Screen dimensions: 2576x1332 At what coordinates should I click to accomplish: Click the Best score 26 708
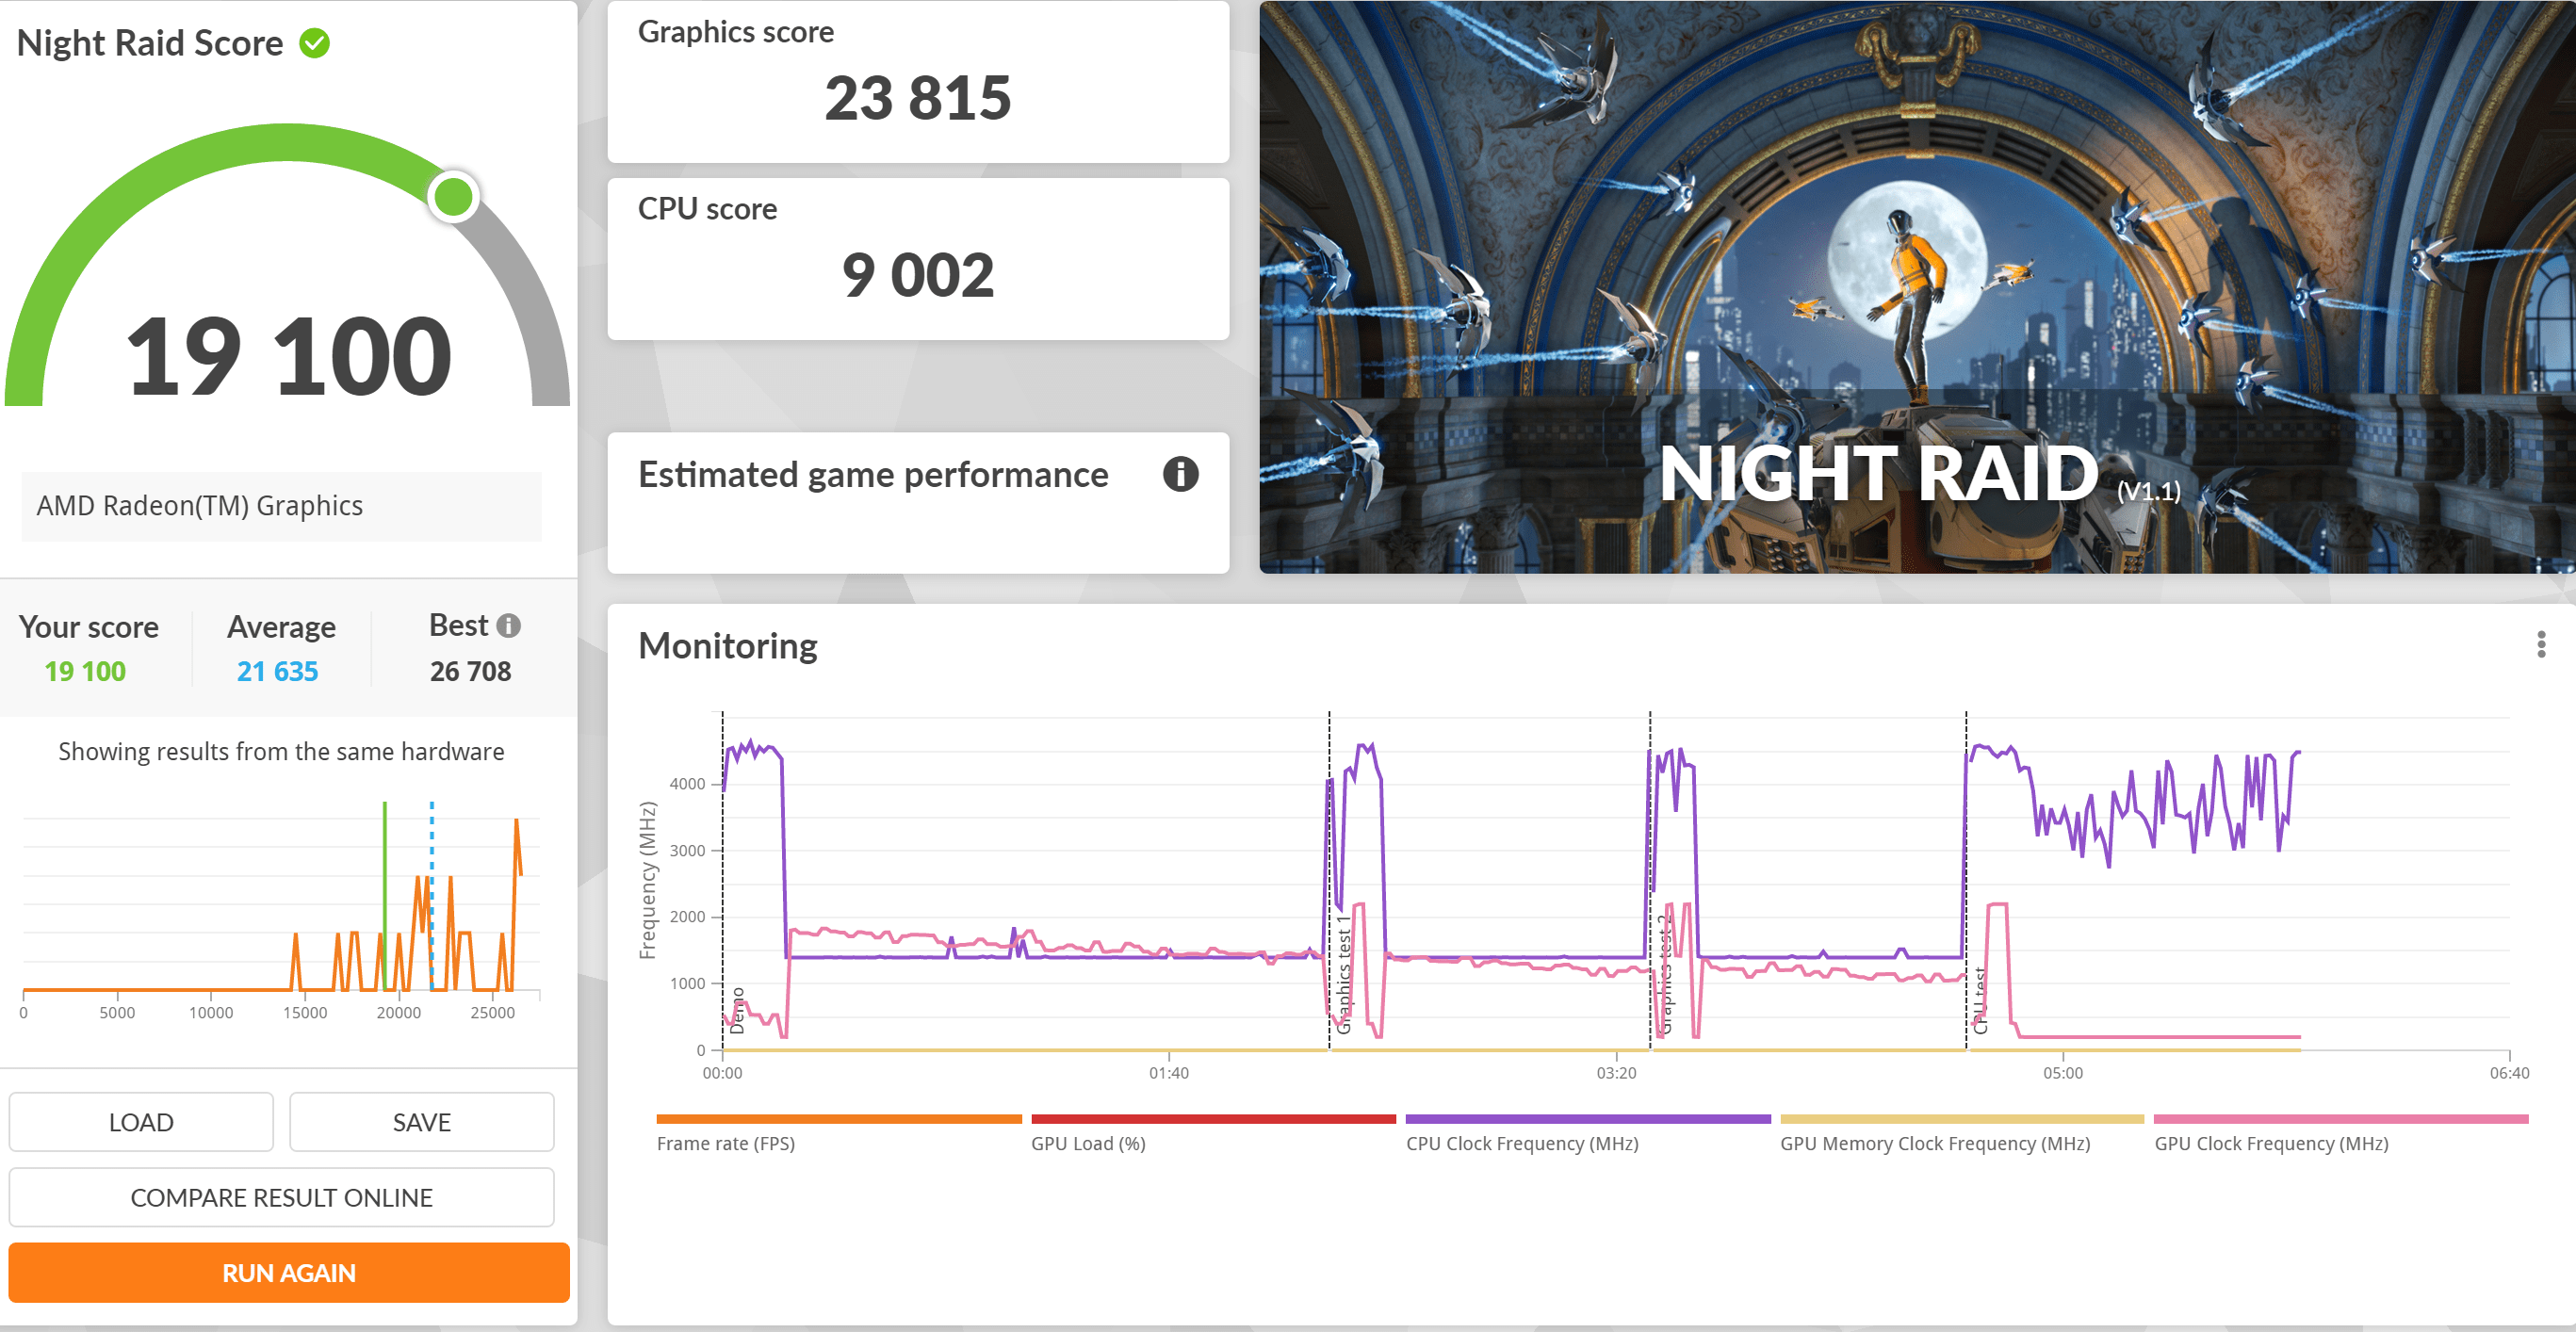470,671
